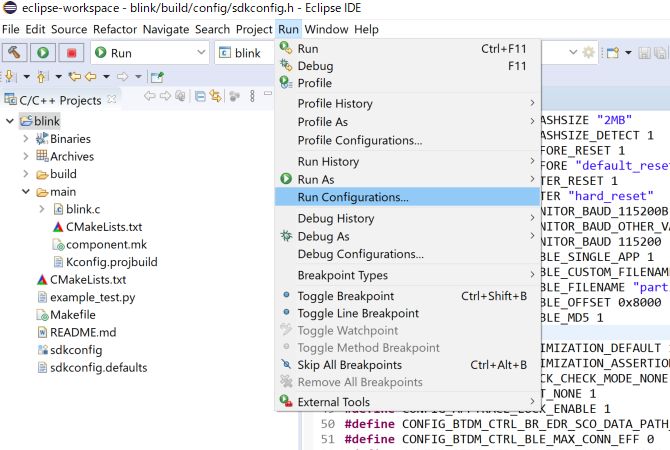The image size is (670, 450).
Task: Choose Toggle Line Breakpoint entry
Action: point(408,313)
